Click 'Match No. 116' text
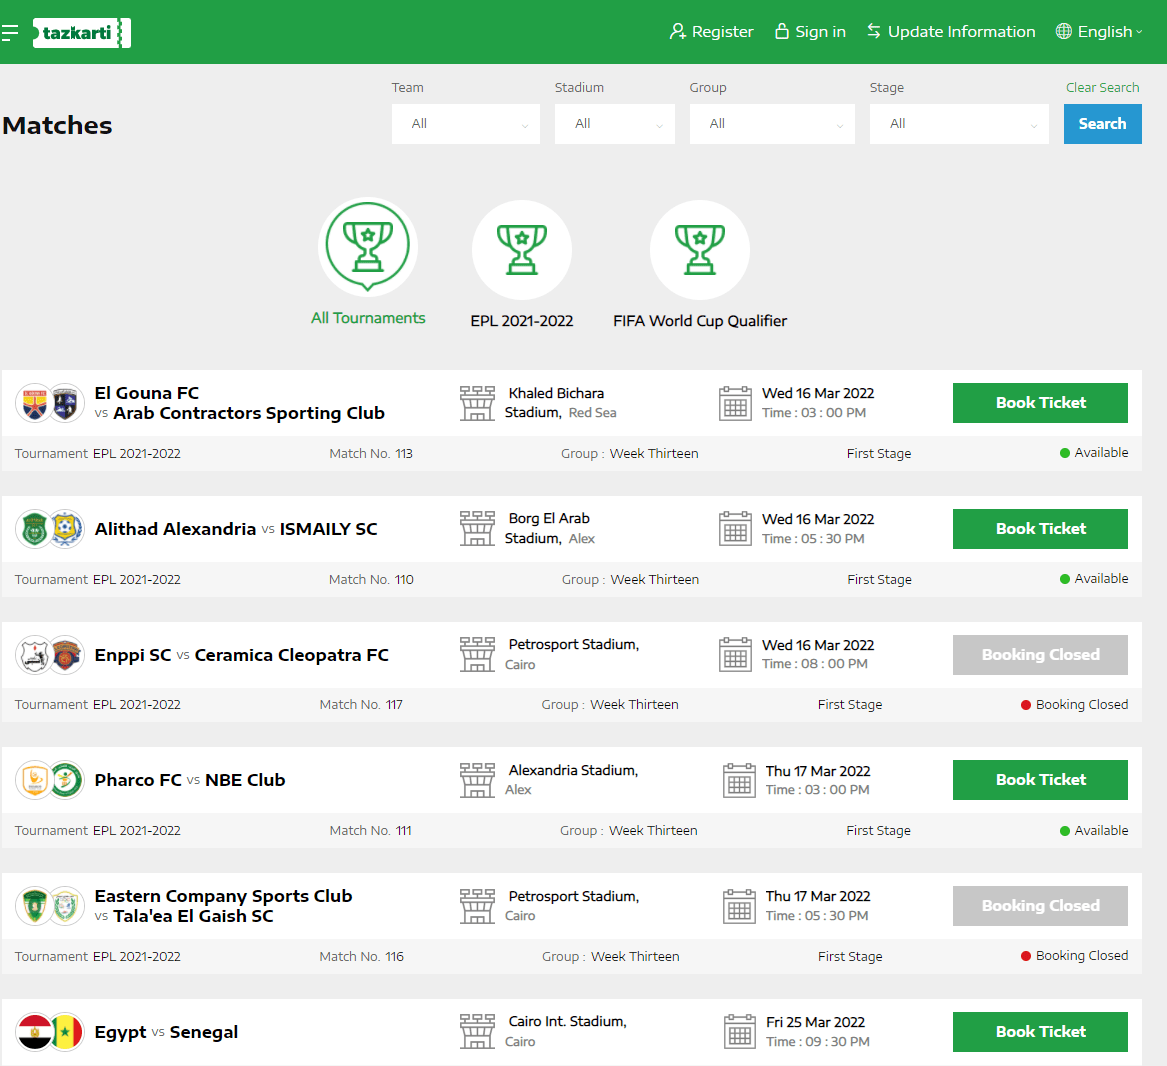The width and height of the screenshot is (1167, 1066). pyautogui.click(x=361, y=956)
